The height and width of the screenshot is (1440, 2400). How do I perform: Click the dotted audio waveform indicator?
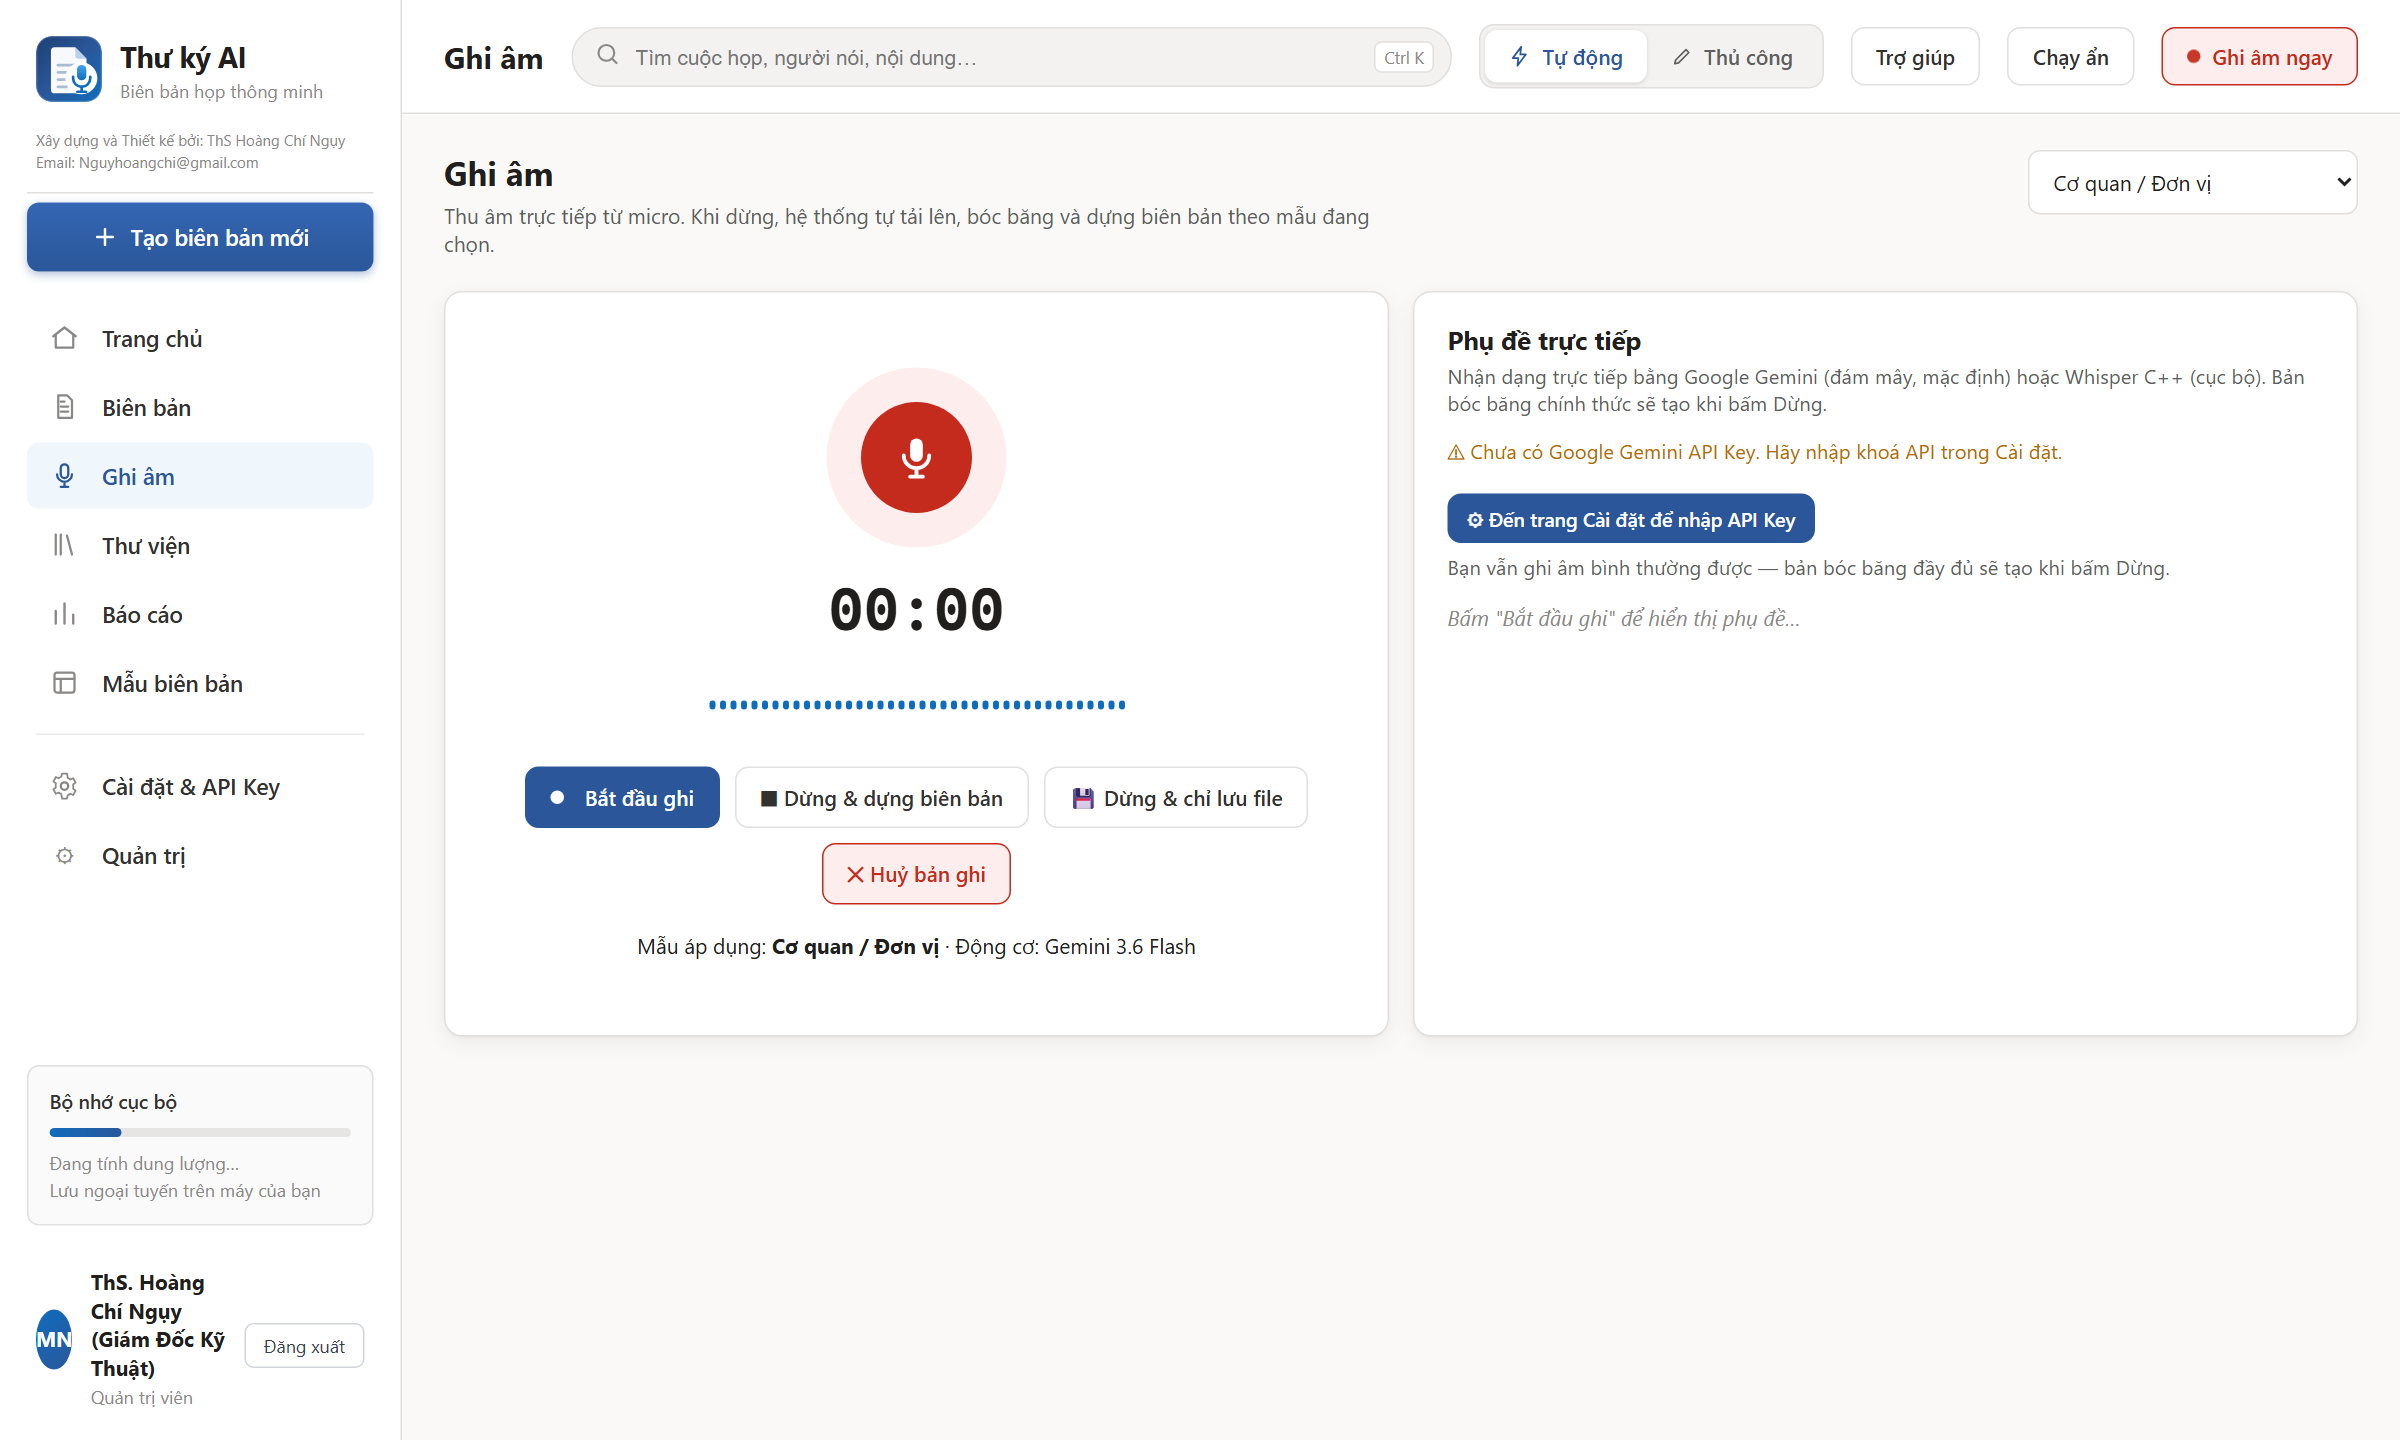point(917,705)
